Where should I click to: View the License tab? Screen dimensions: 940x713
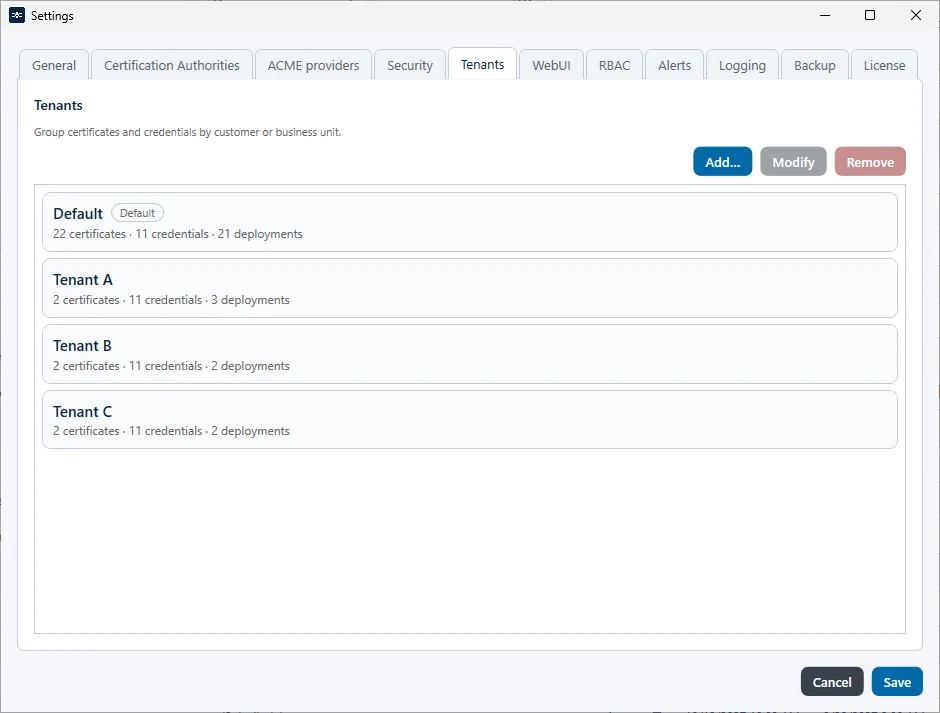(x=884, y=65)
